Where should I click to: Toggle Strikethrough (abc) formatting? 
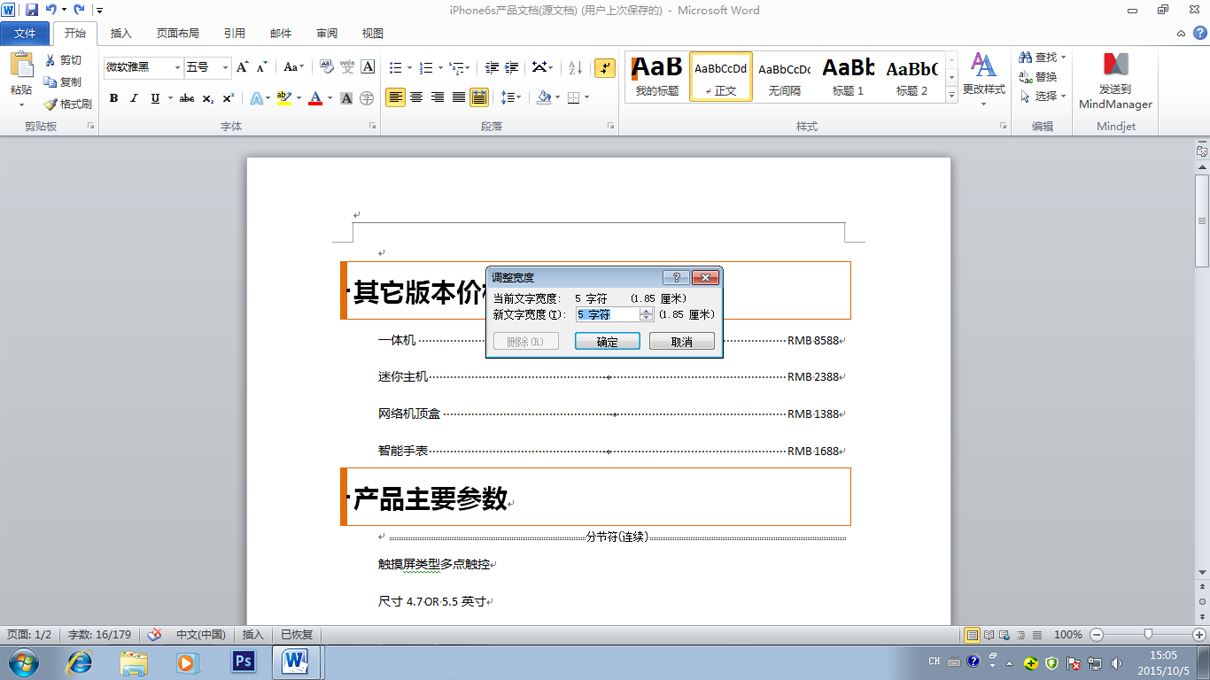(187, 98)
